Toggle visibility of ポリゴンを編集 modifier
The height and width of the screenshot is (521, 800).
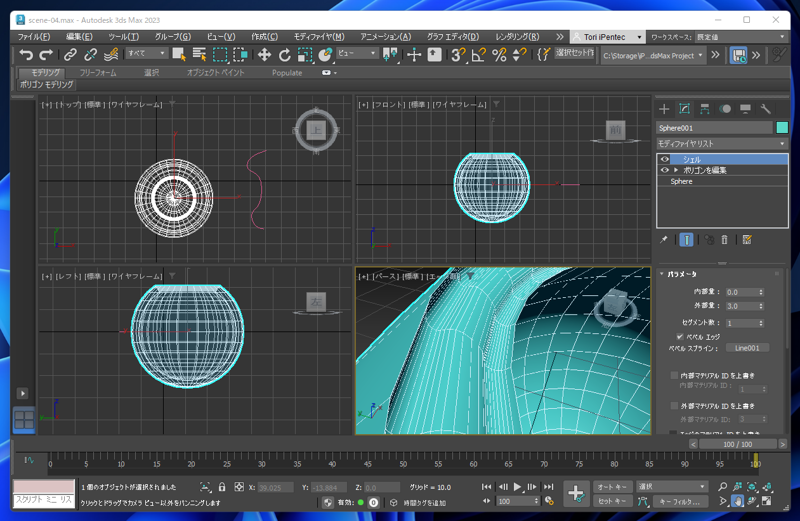coord(664,170)
